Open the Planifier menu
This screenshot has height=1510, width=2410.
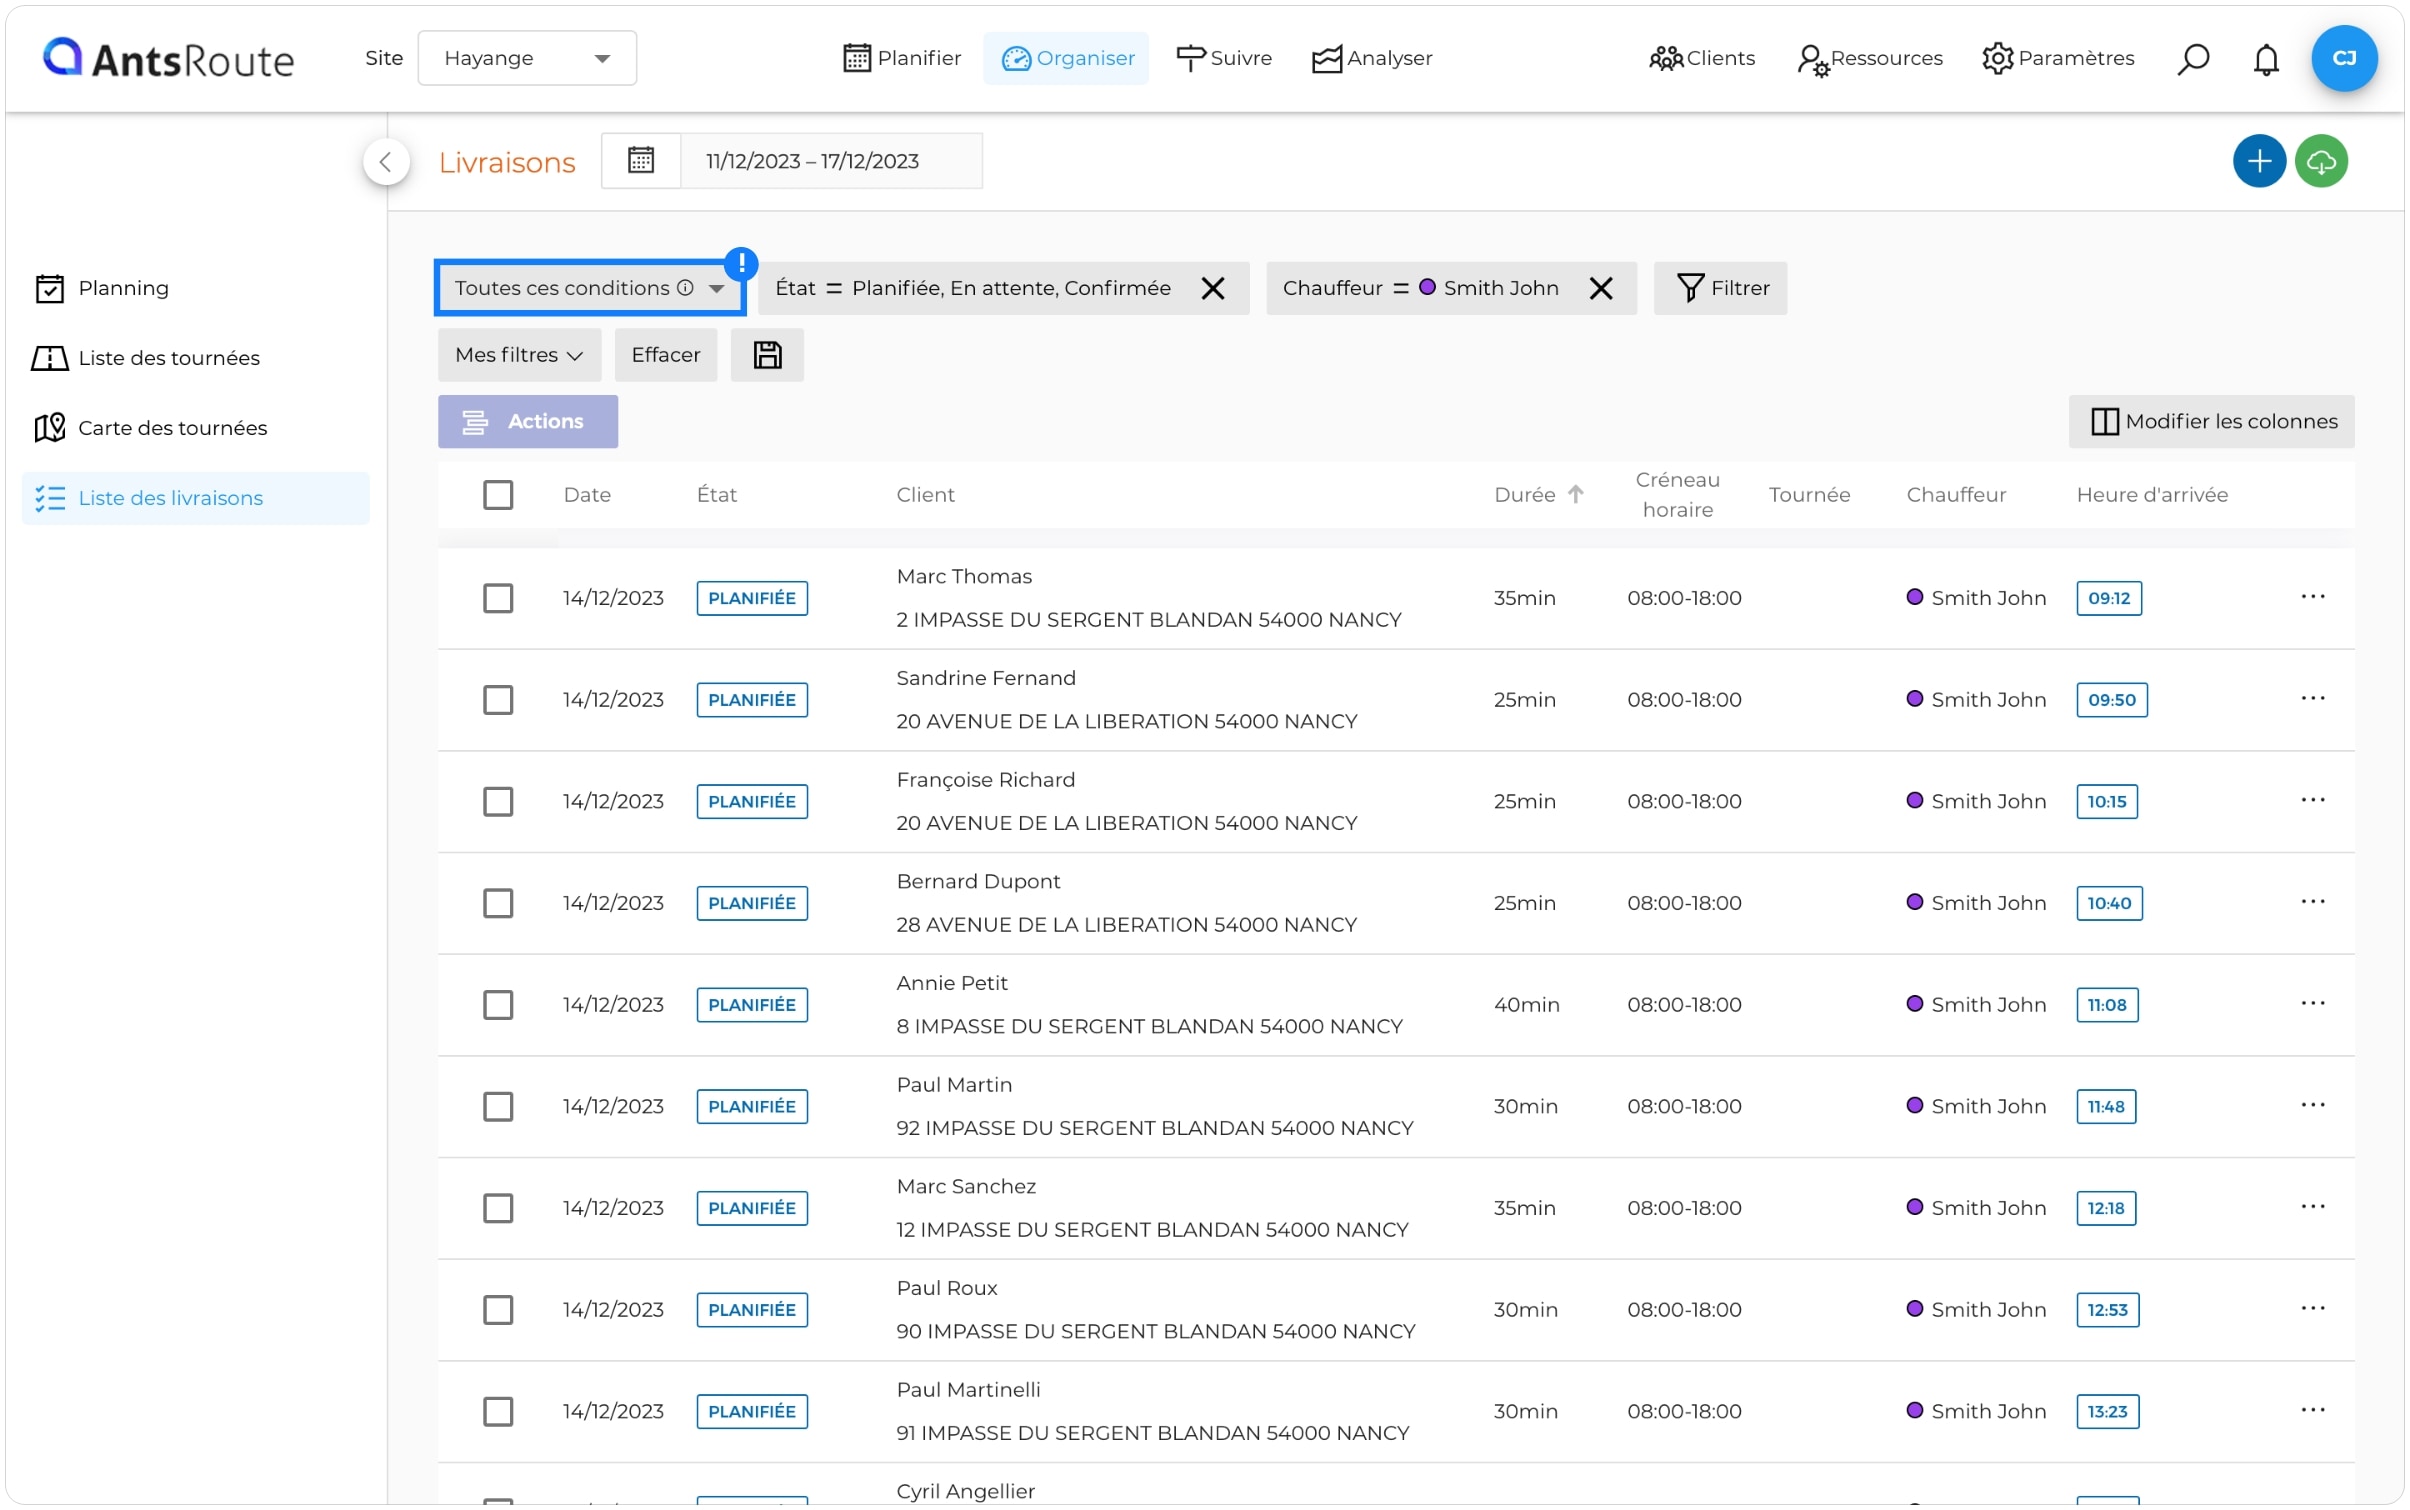click(901, 58)
